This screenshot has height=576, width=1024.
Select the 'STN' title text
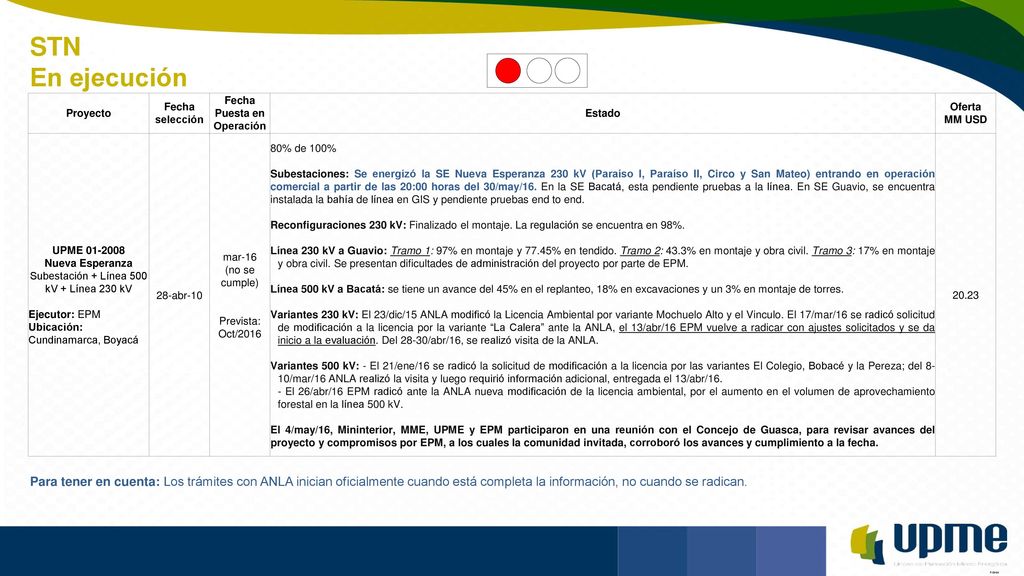click(x=56, y=47)
